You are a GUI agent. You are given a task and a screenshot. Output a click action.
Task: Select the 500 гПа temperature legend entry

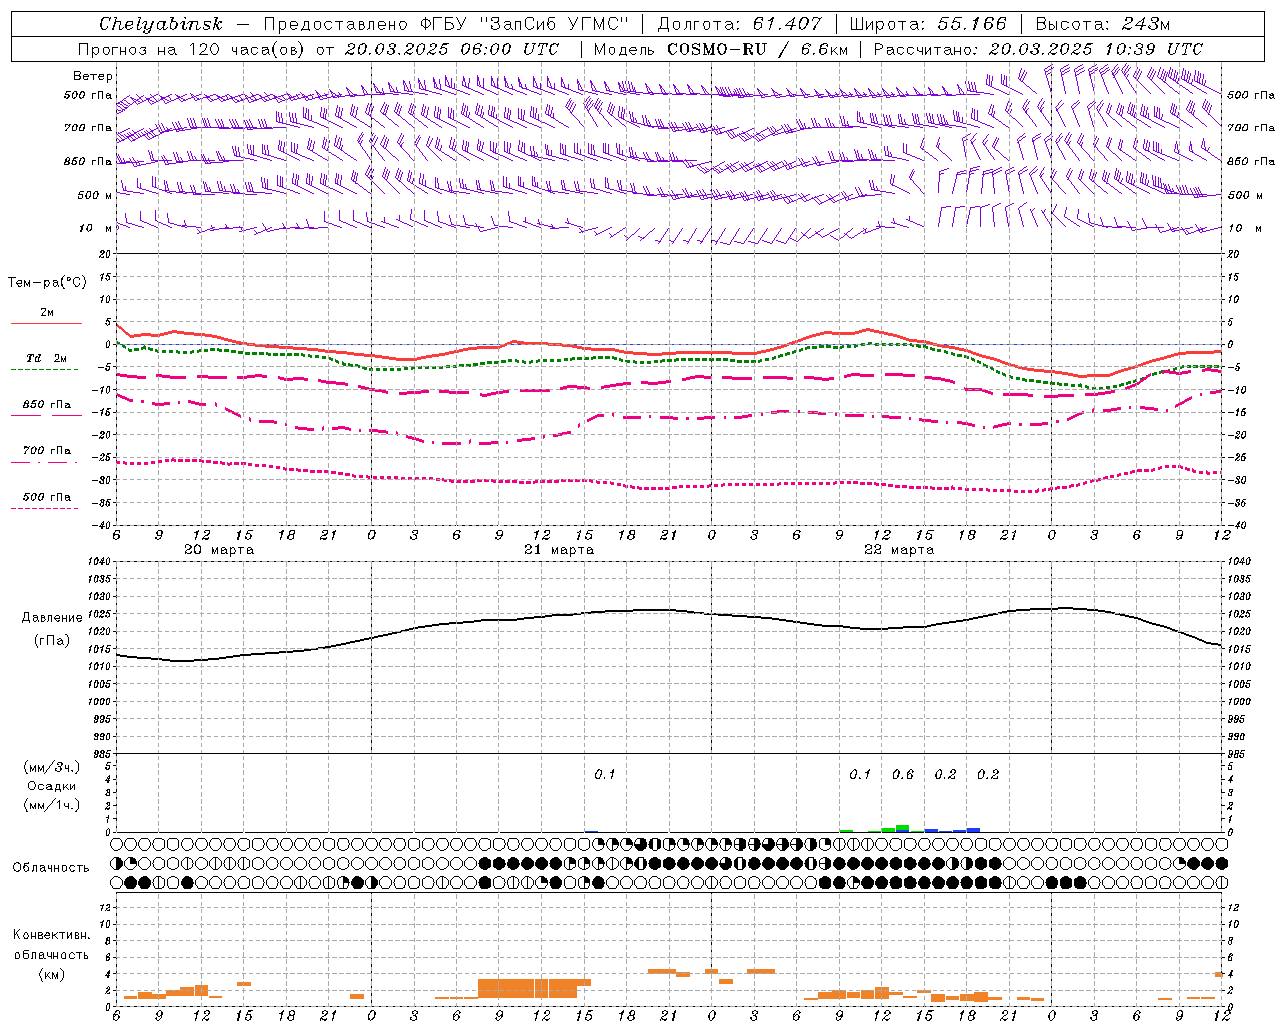click(x=47, y=497)
